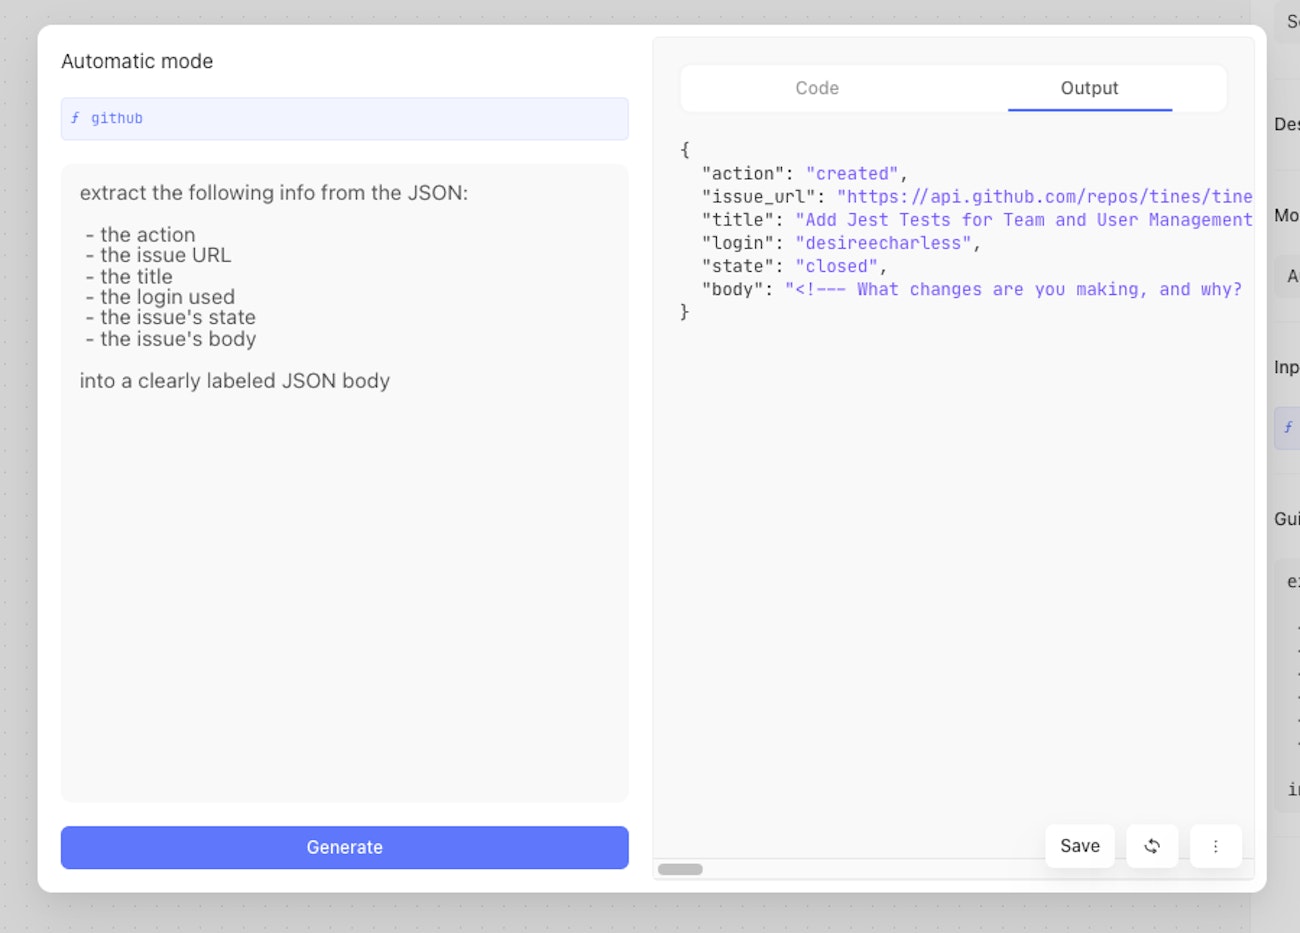Click the horizontal scrollbar thumb under the output
This screenshot has width=1300, height=933.
point(680,869)
